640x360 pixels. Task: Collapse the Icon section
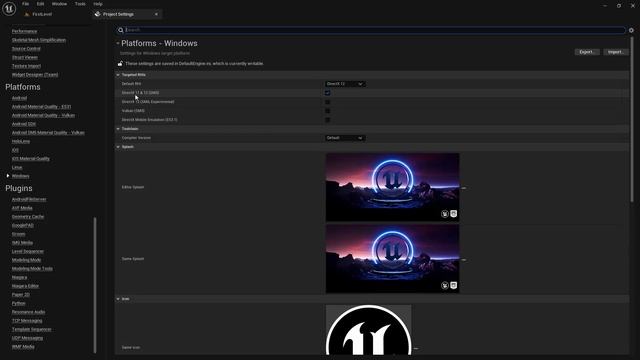118,299
